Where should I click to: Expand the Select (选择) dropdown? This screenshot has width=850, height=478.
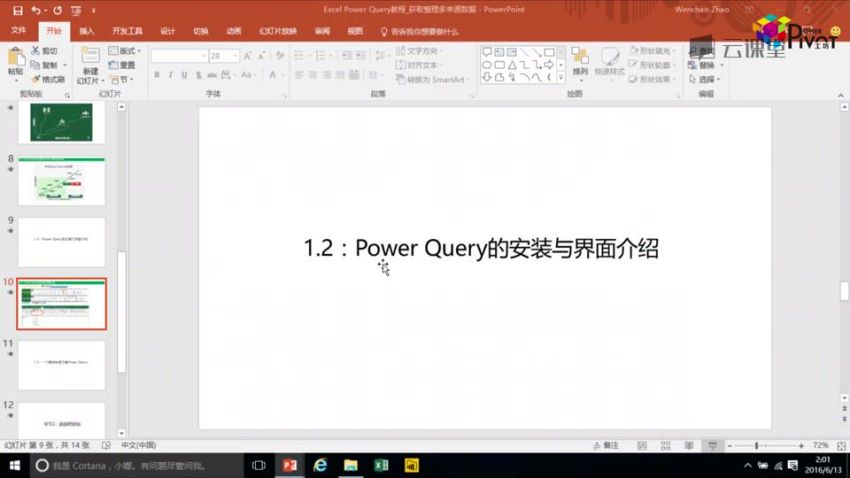point(705,80)
